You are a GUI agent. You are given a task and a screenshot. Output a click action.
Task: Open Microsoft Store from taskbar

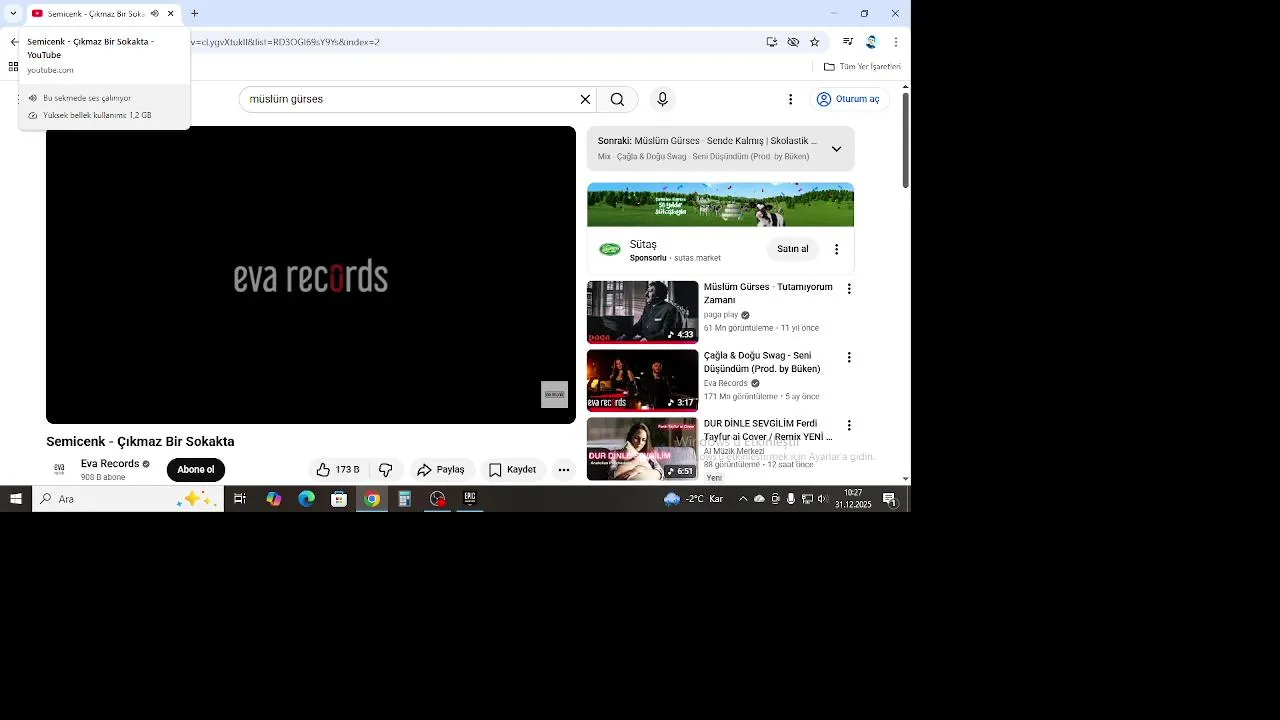339,499
